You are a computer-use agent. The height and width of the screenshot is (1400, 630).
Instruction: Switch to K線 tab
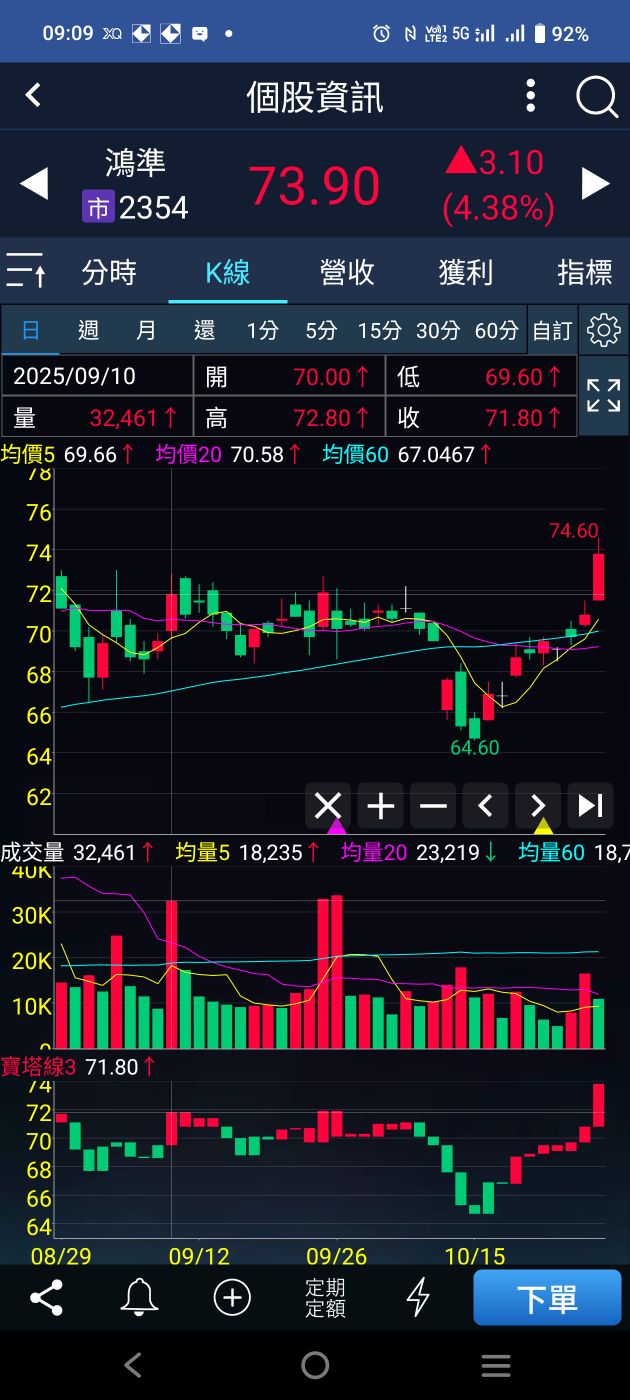228,272
